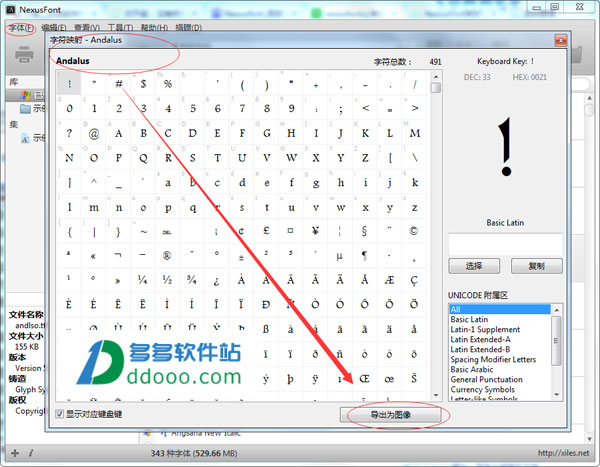Select the ½ fraction glyph
This screenshot has width=600, height=467.
point(167,280)
